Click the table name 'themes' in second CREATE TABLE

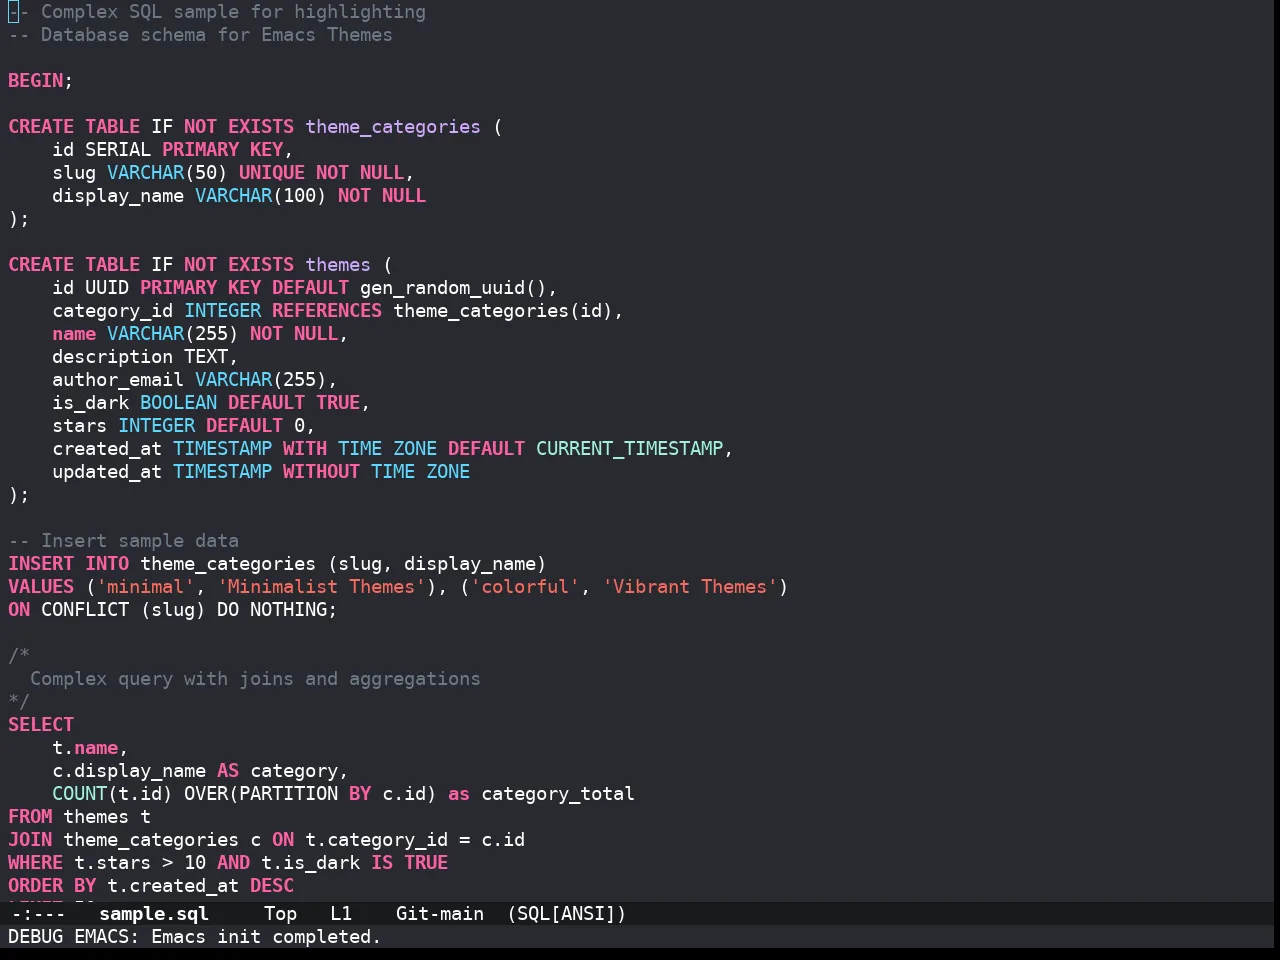[x=338, y=264]
